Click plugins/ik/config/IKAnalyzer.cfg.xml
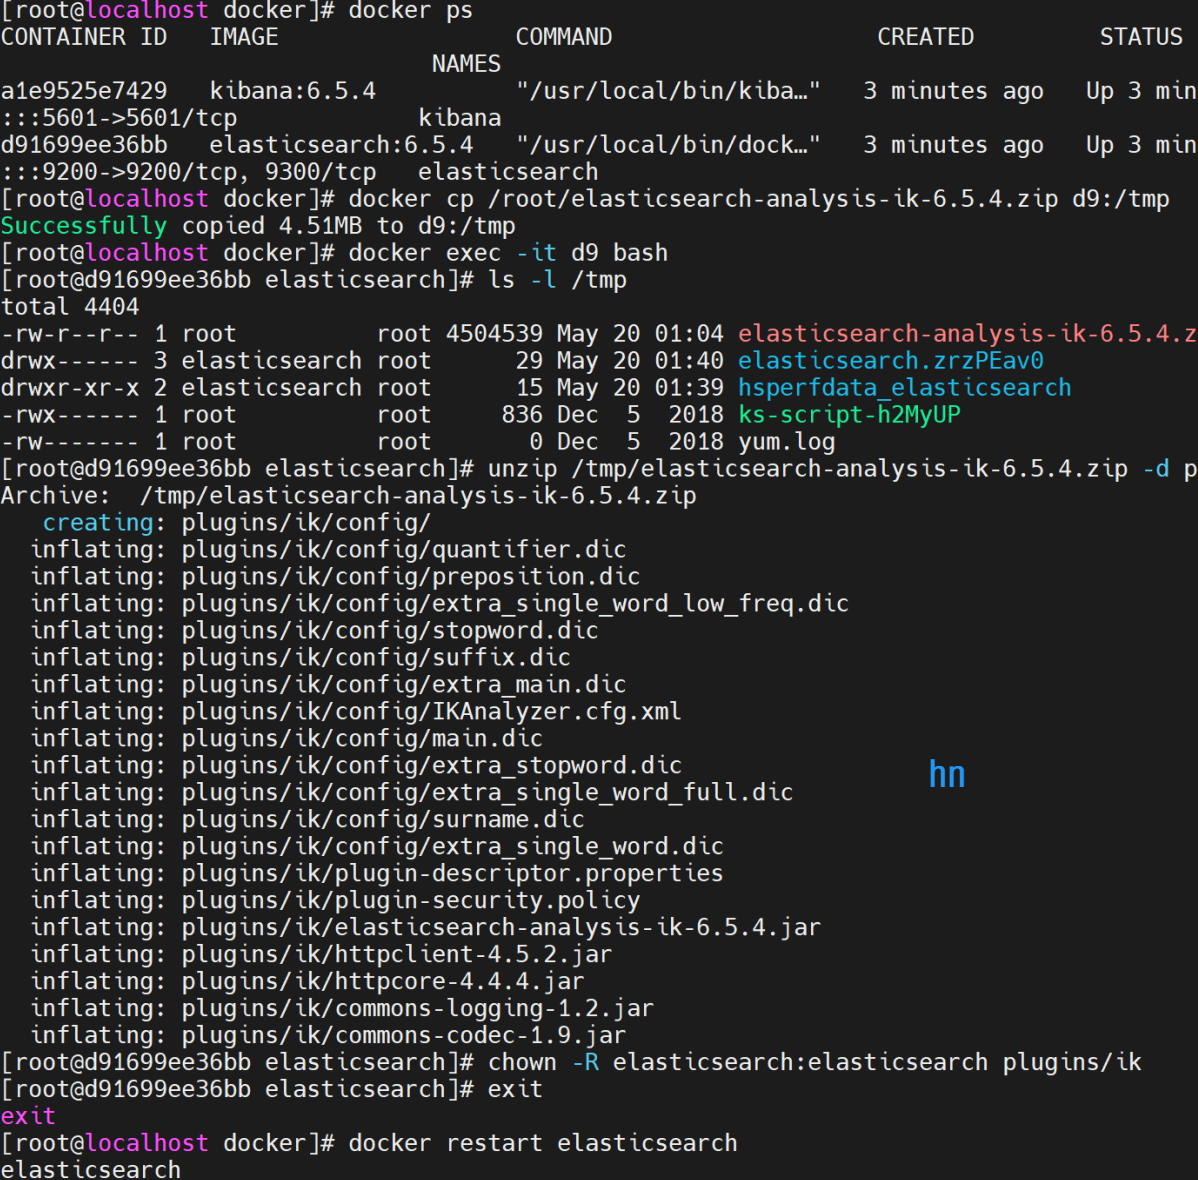Image resolution: width=1198 pixels, height=1180 pixels. (432, 712)
